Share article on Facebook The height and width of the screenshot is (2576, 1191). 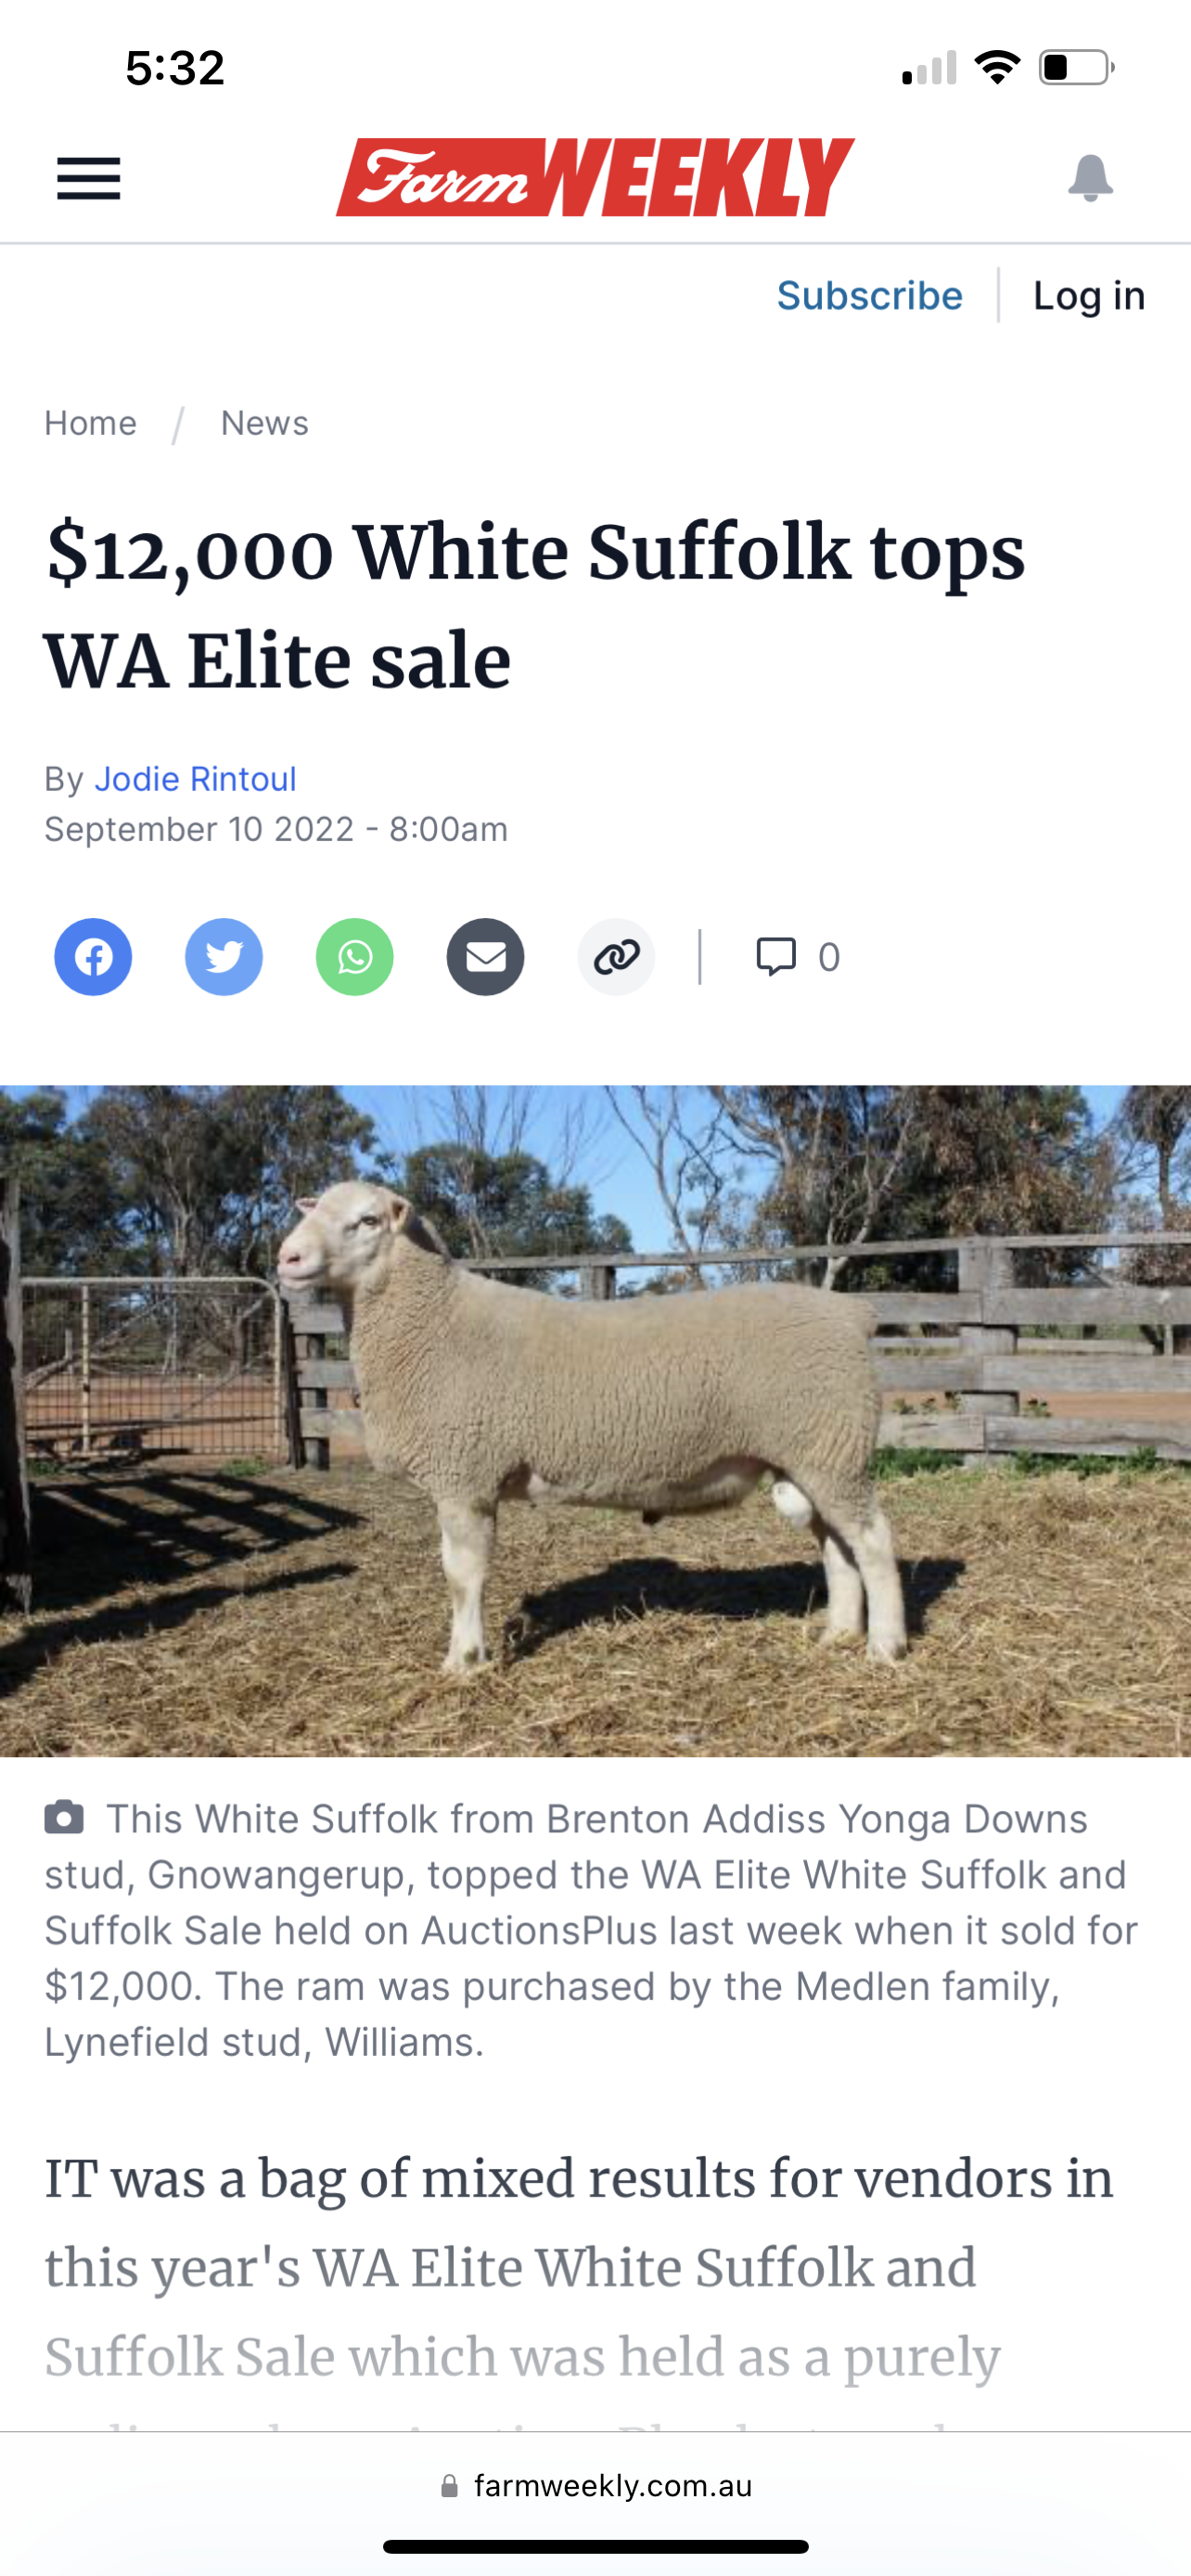tap(93, 957)
